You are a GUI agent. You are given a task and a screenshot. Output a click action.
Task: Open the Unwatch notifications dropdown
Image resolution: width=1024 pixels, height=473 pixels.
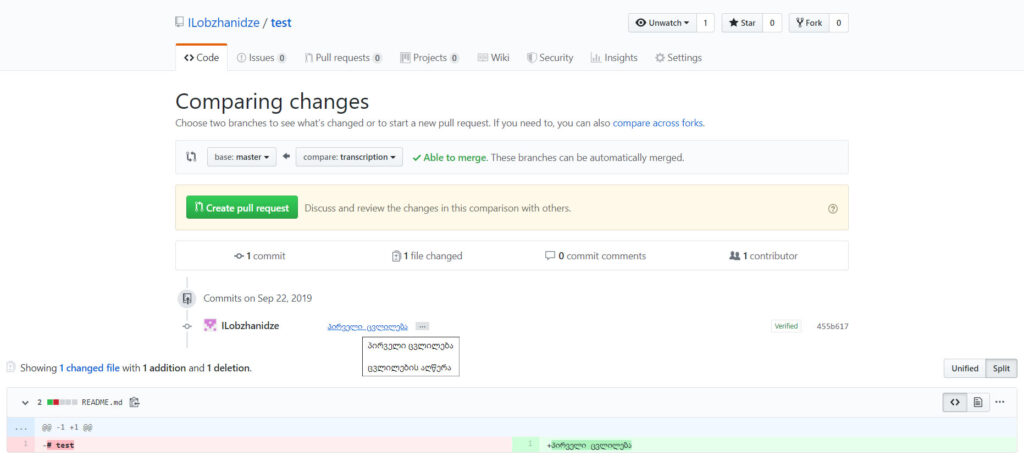click(662, 22)
